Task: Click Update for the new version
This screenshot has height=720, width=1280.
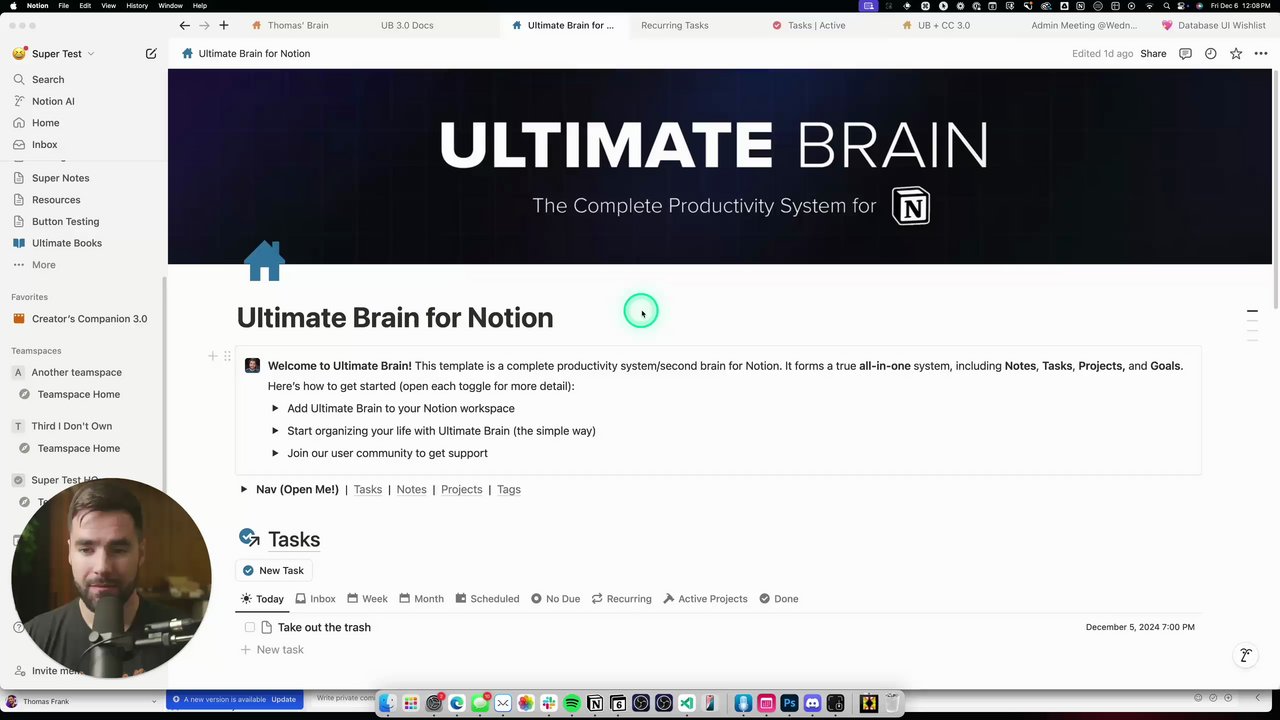Action: tap(283, 699)
